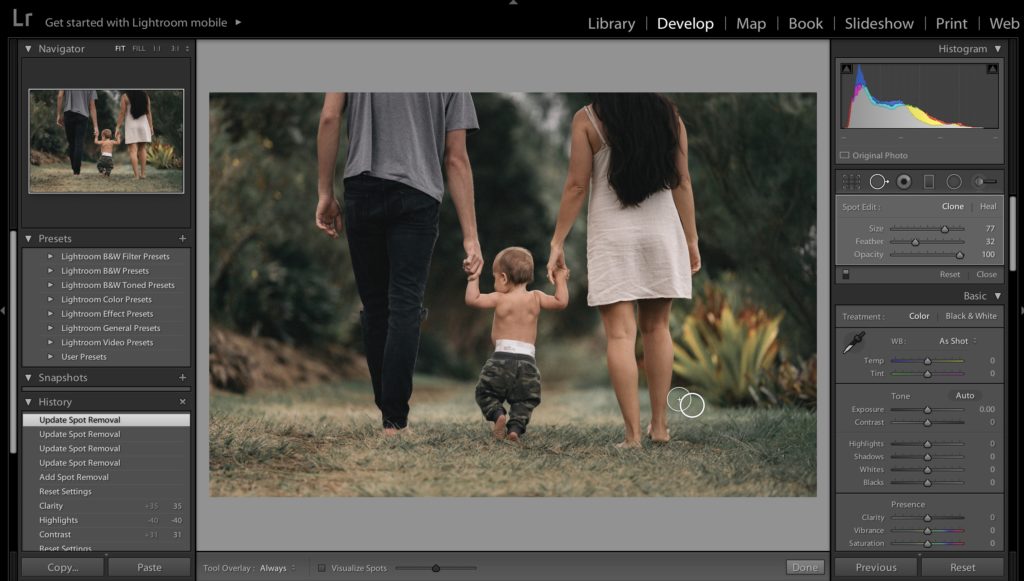This screenshot has height=581, width=1024.
Task: Select Lightroom General Presets row
Action: pos(106,328)
